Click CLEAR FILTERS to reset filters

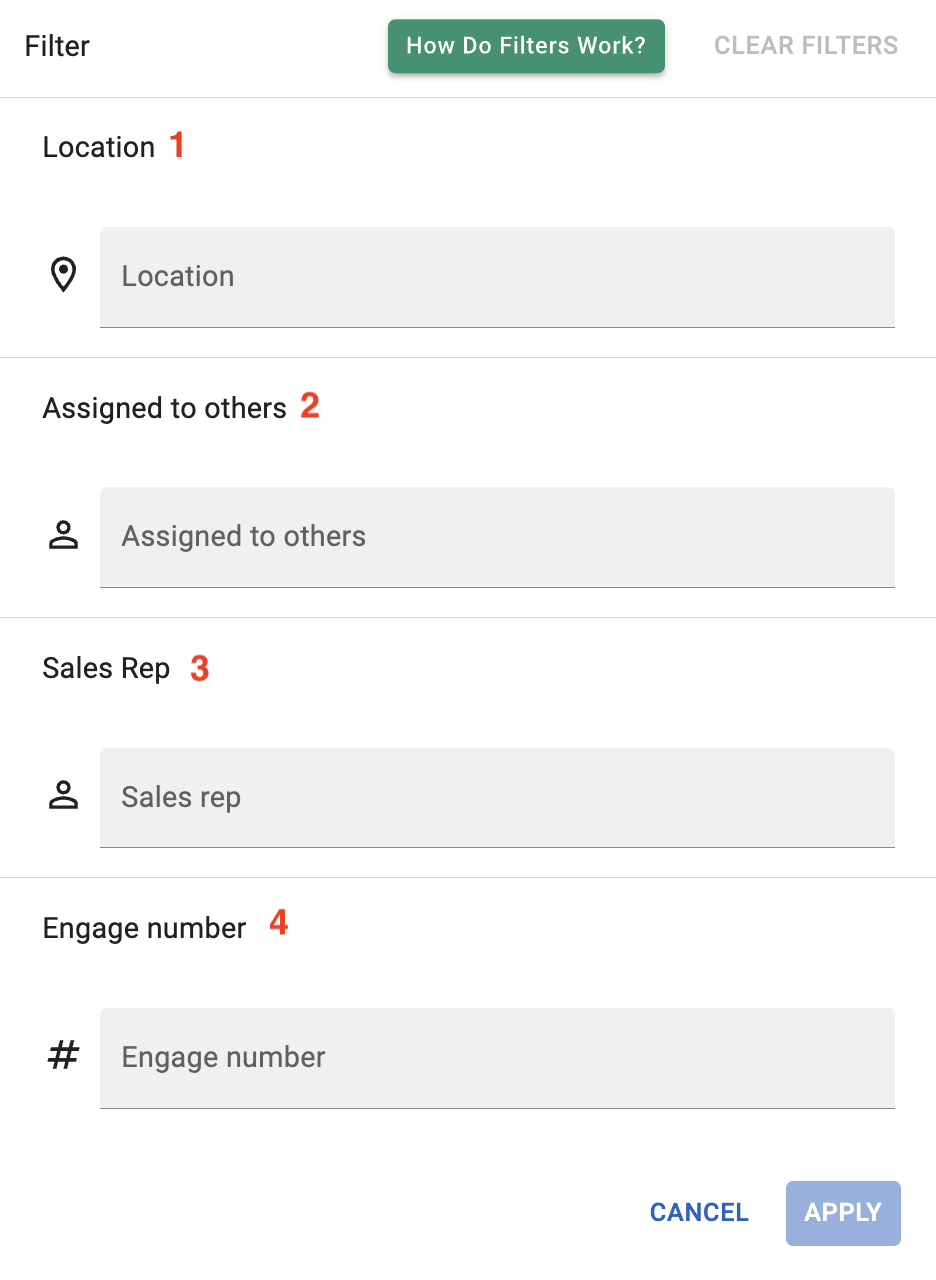[805, 45]
